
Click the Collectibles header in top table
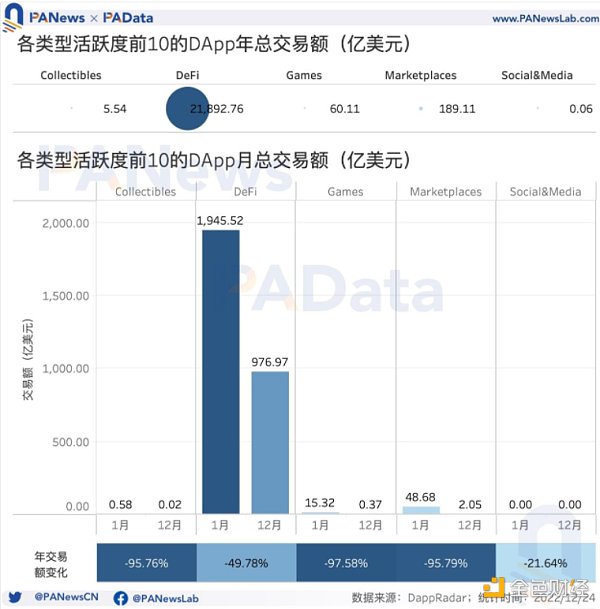(71, 75)
